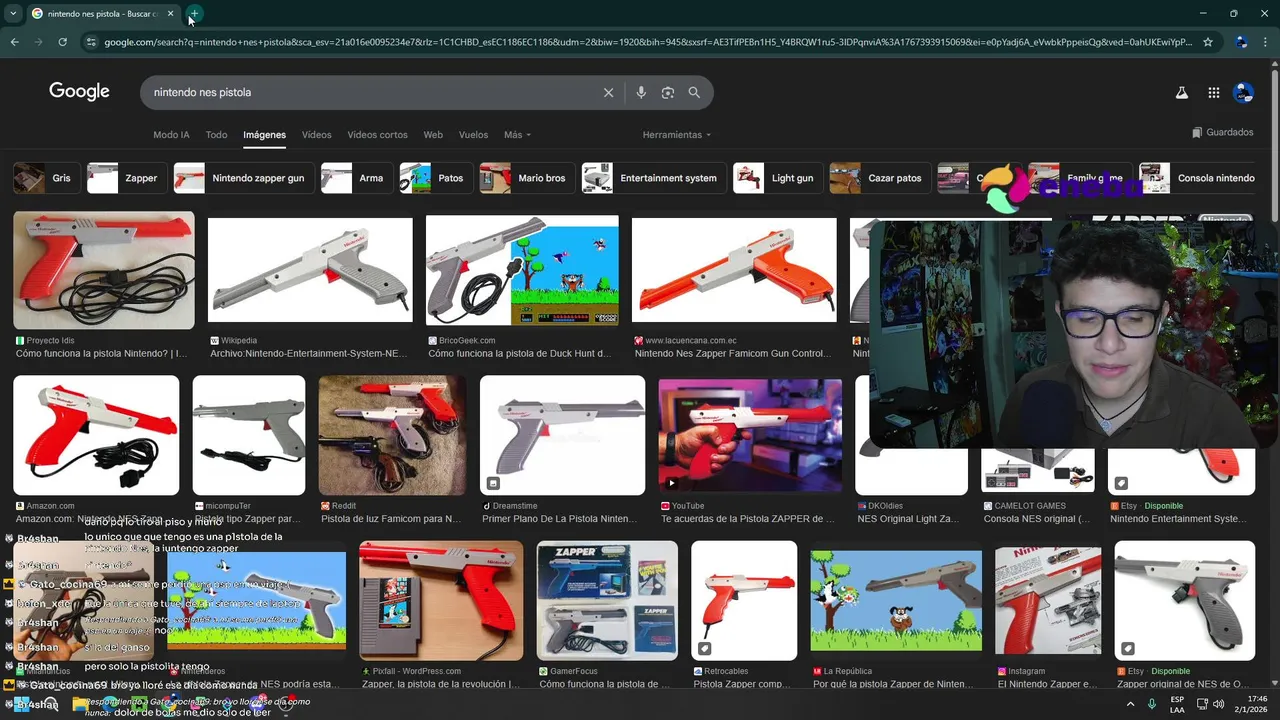Open Instagram Nintendo Zapper image
This screenshot has height=720, width=1280.
point(1048,601)
